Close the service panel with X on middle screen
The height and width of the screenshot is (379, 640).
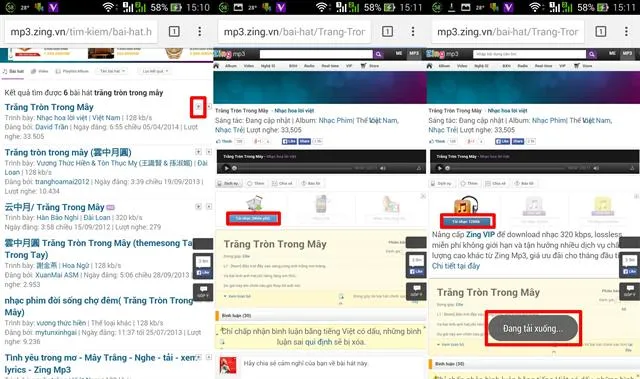pyautogui.click(x=423, y=196)
